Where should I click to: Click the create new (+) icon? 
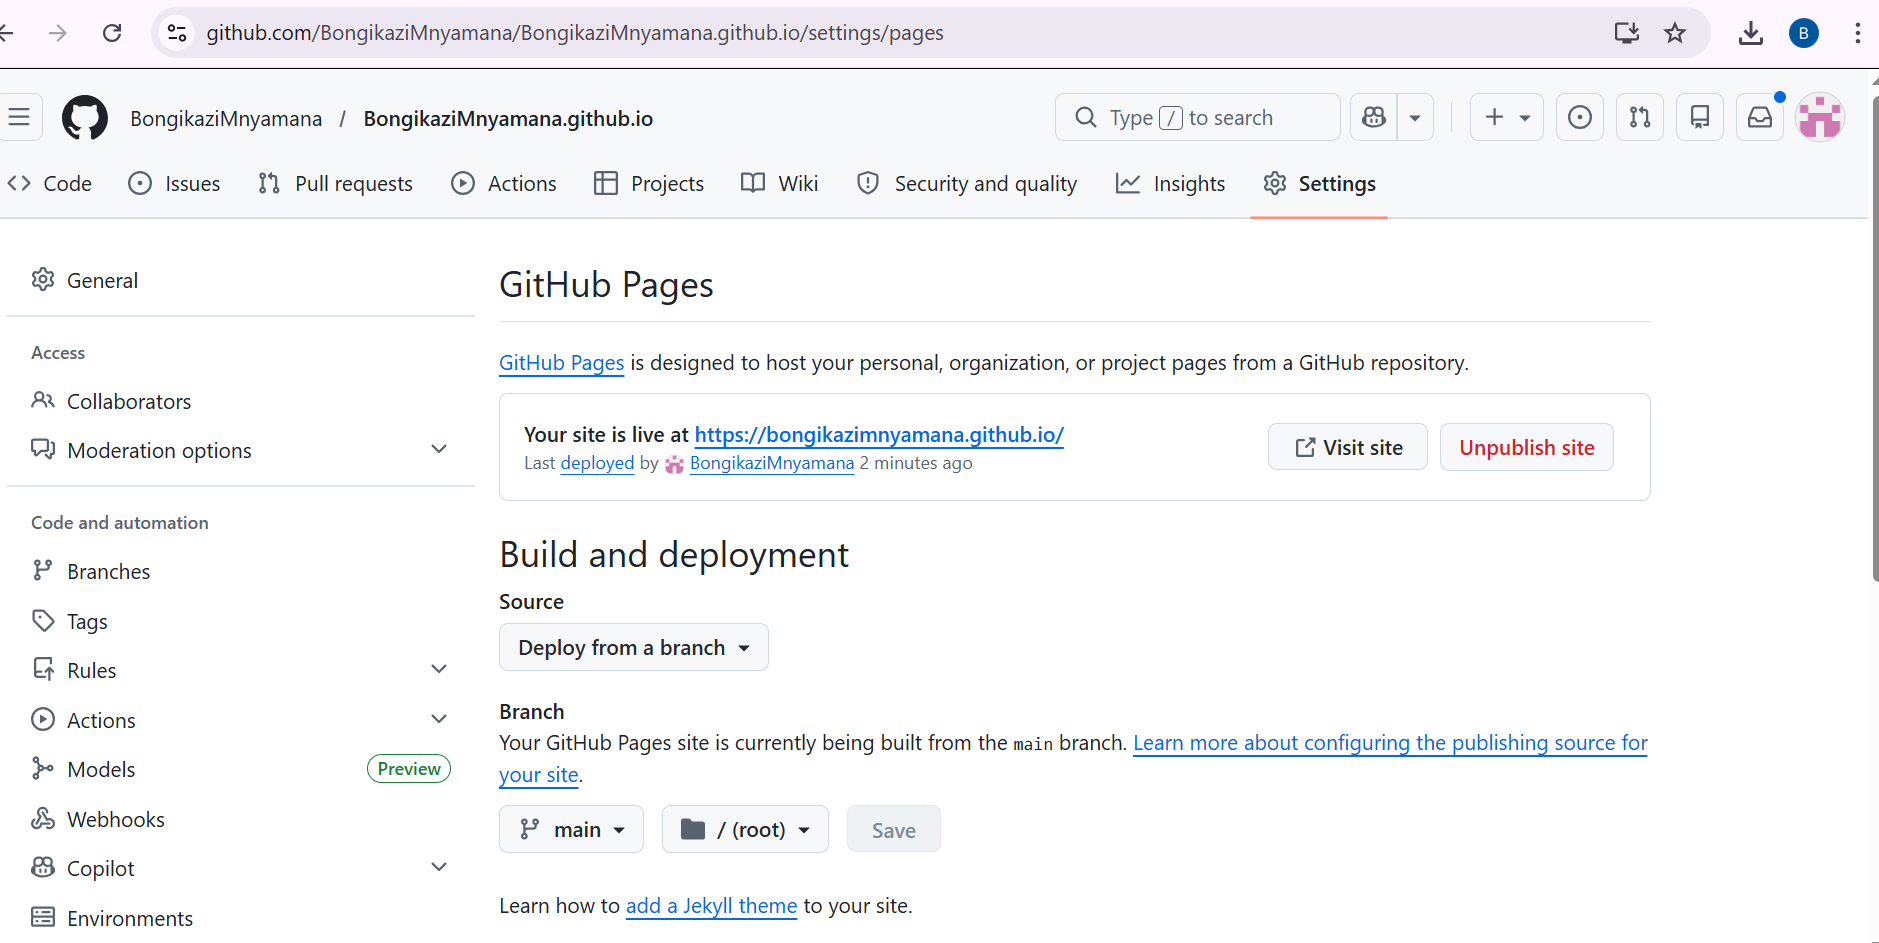point(1495,117)
